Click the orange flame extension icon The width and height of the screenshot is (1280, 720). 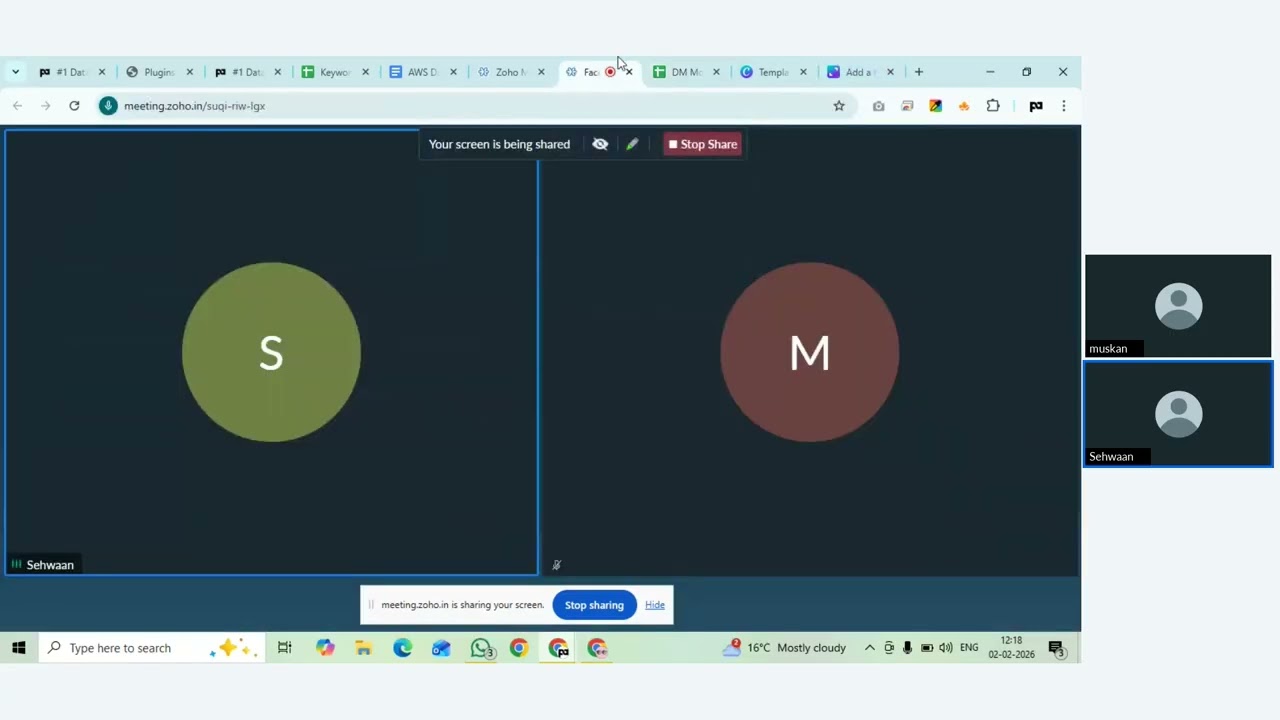[x=964, y=106]
